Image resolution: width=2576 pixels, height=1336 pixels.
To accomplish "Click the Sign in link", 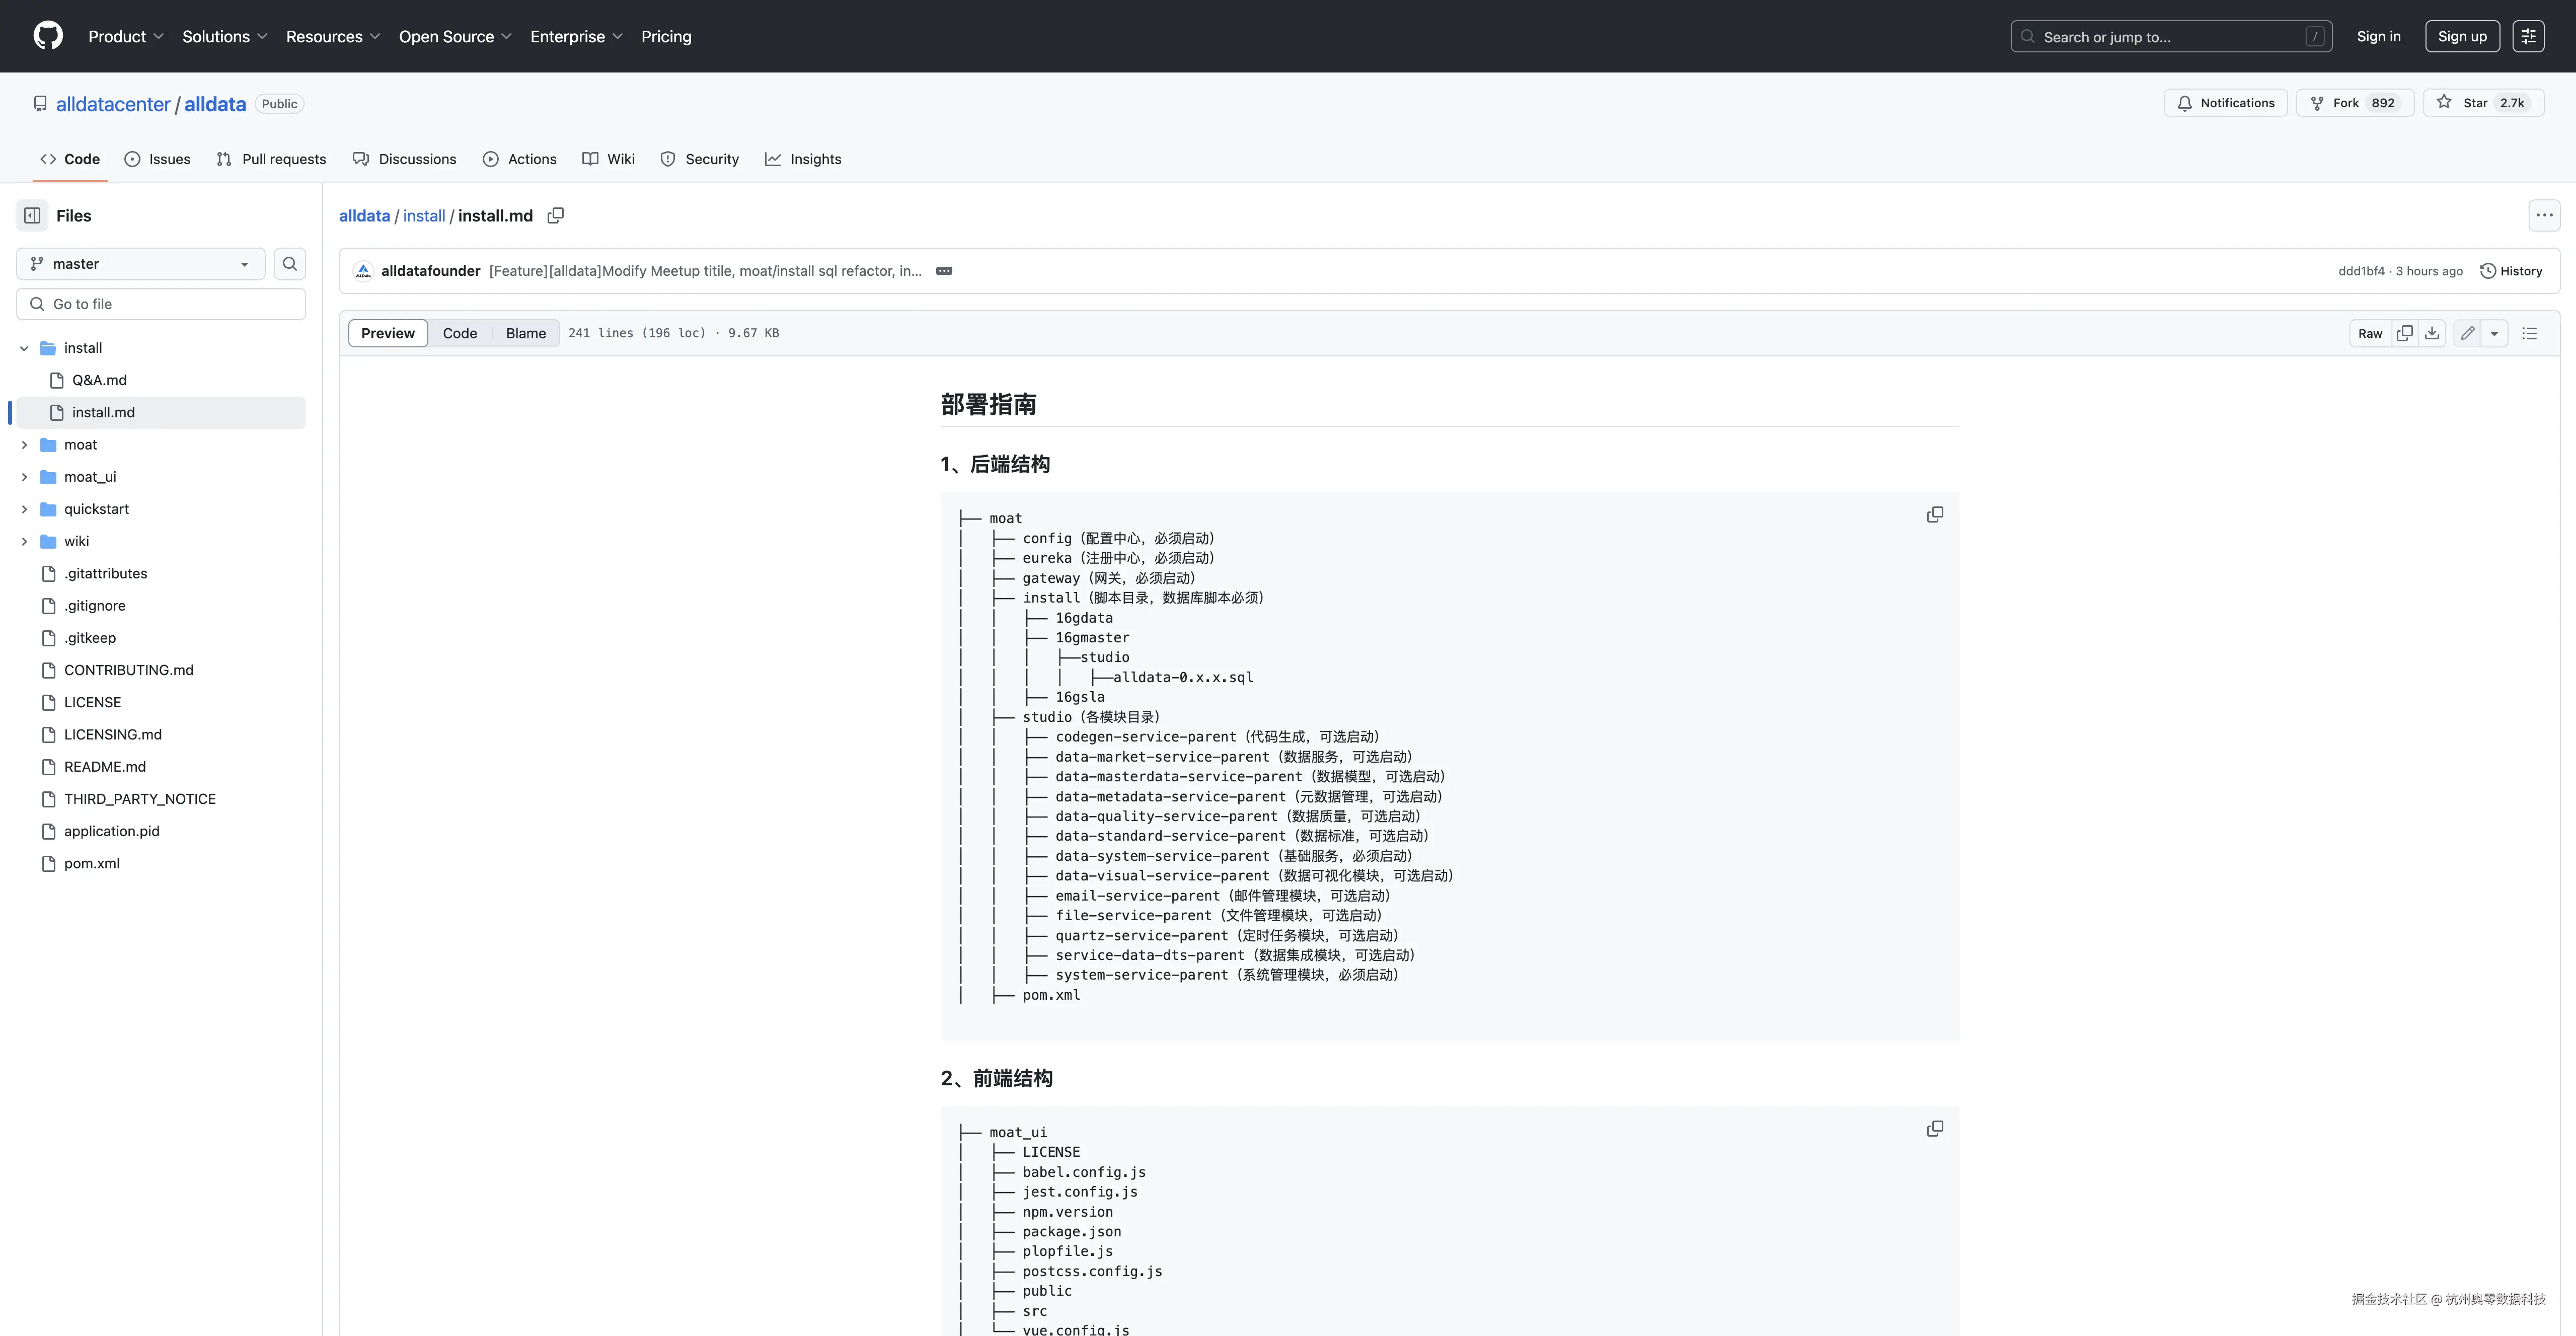I will (2379, 36).
